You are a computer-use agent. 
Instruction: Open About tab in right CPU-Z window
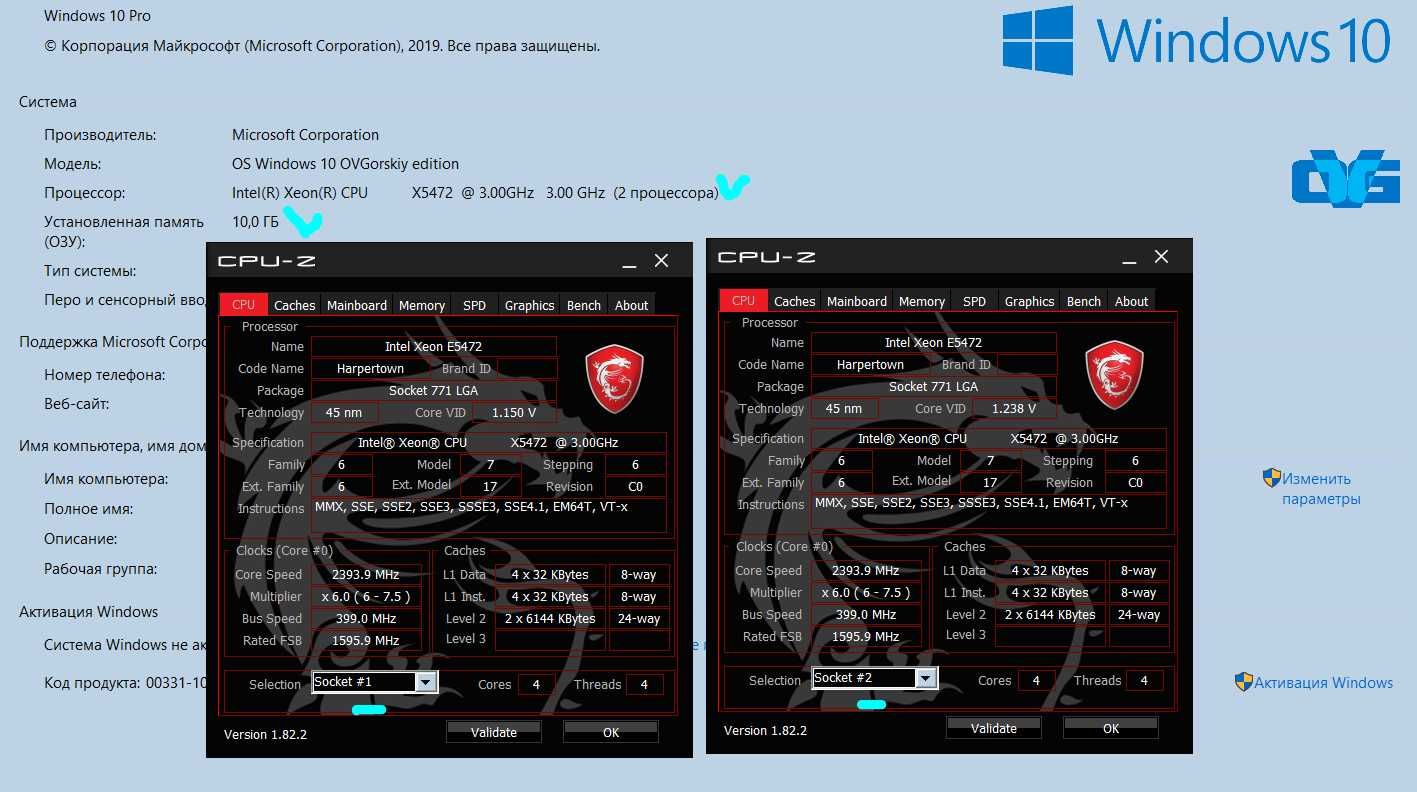(x=1131, y=301)
